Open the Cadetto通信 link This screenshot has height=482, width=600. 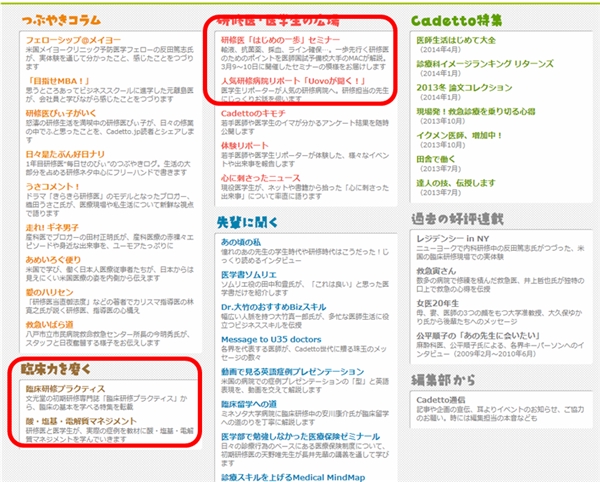point(441,400)
